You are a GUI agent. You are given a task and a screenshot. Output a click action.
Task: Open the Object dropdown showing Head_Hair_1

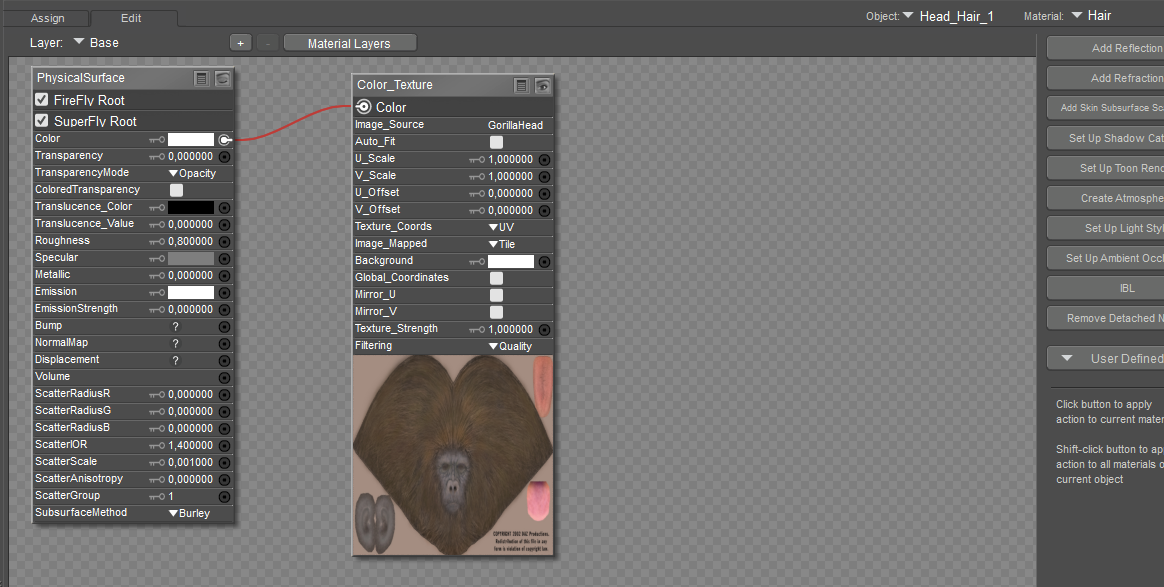pyautogui.click(x=948, y=16)
